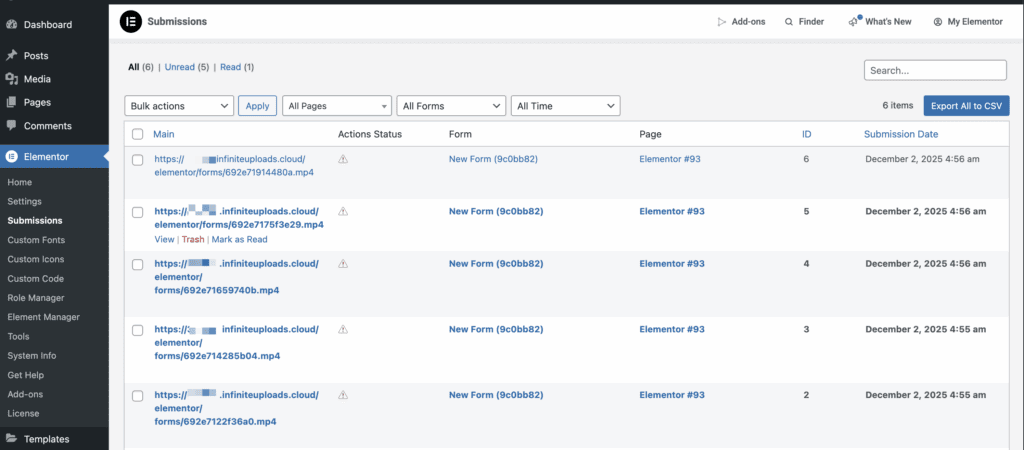Toggle the select-all checkbox in table header
Screen dimensions: 1024x450
pos(138,134)
